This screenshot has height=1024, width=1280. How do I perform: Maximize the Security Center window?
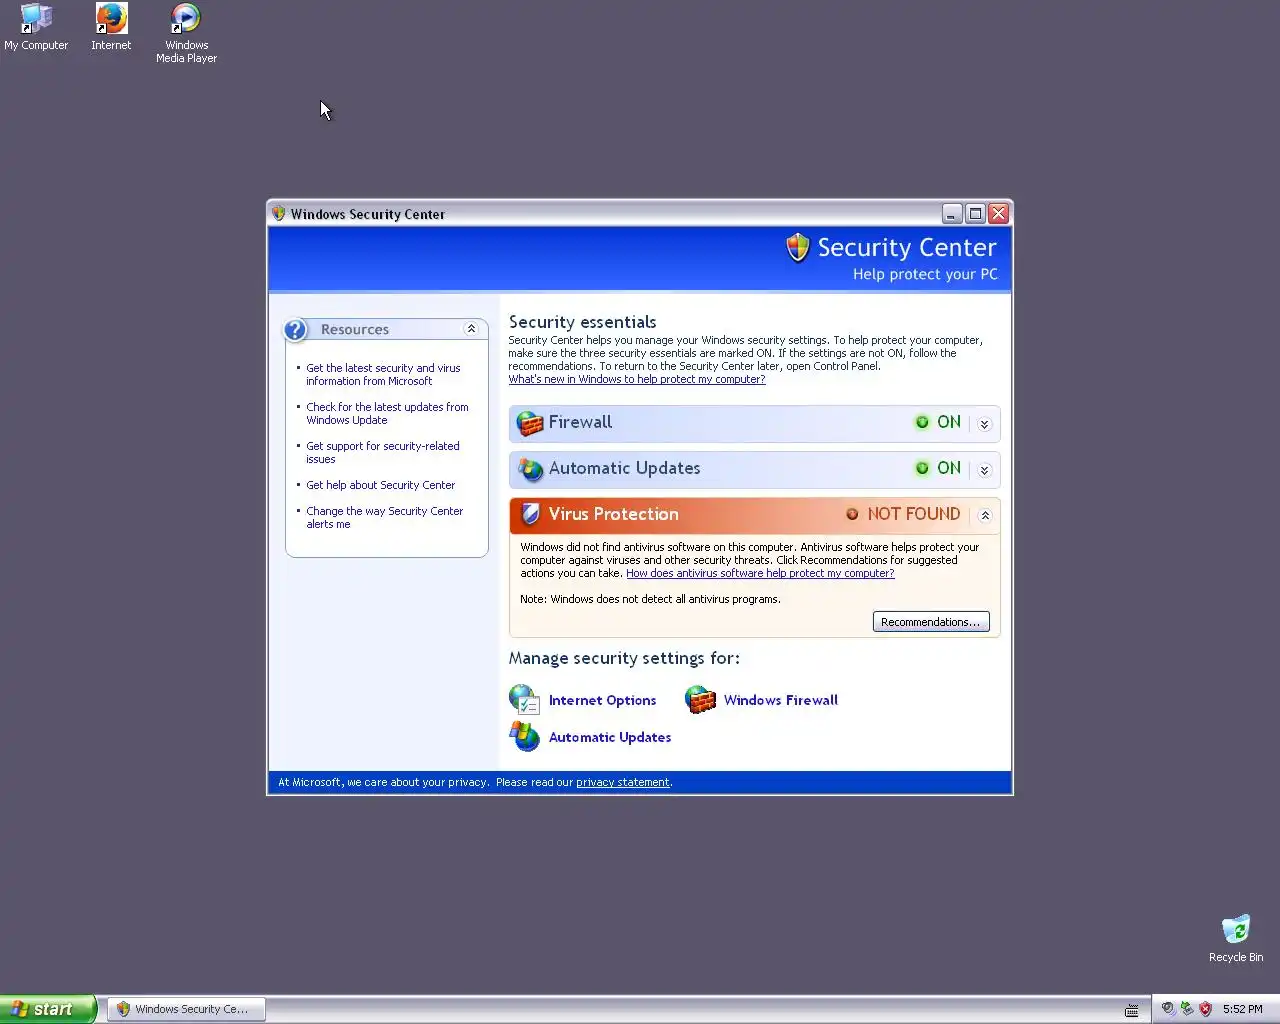click(x=975, y=213)
